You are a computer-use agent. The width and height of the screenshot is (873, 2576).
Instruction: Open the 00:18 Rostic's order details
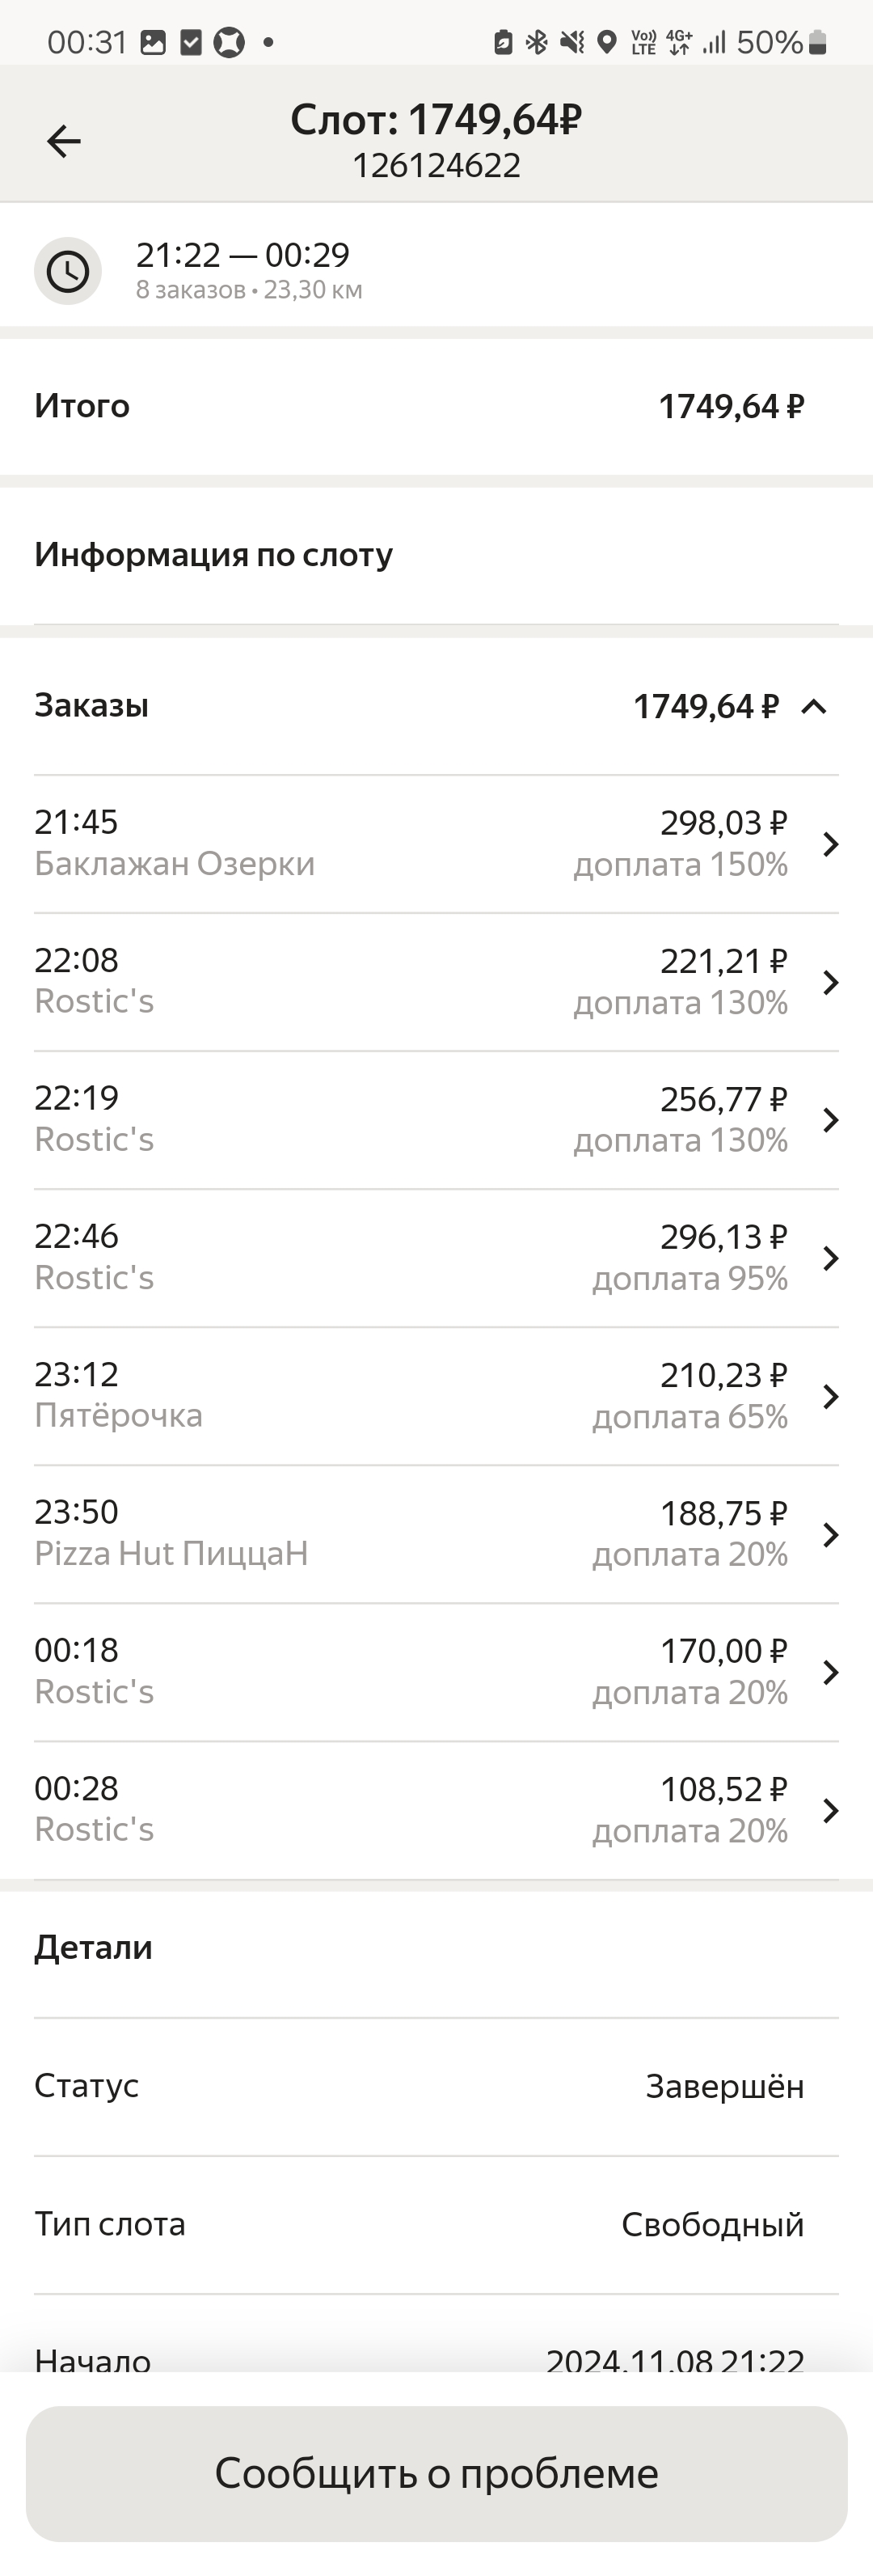pyautogui.click(x=436, y=1672)
